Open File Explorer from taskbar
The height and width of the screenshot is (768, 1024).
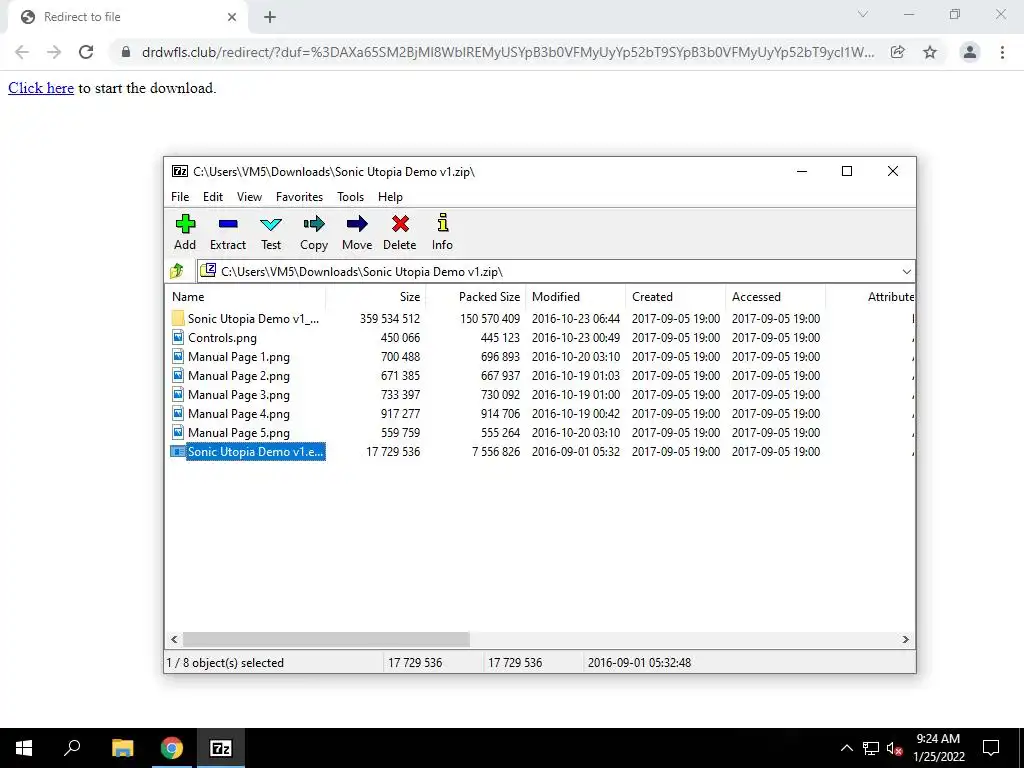[122, 748]
